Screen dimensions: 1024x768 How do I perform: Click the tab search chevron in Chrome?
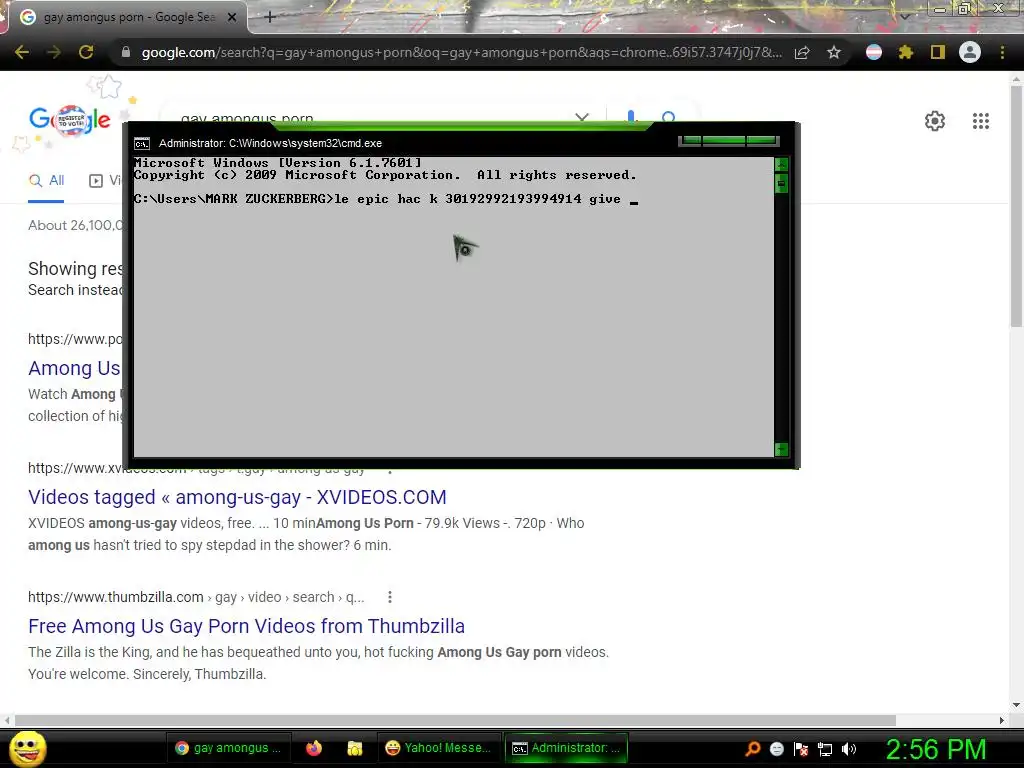tap(904, 17)
